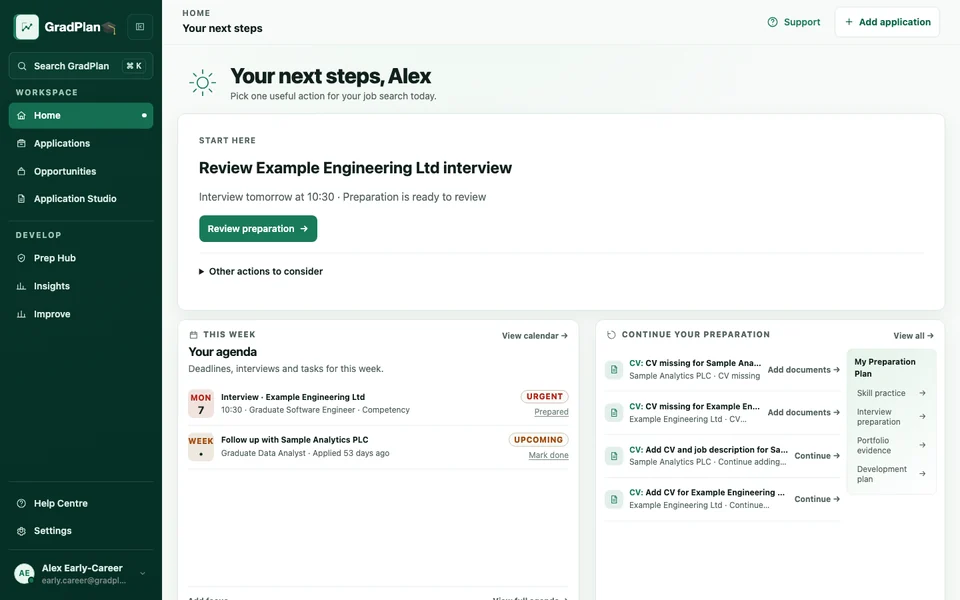Click the Add application button
The image size is (960, 600).
point(887,22)
